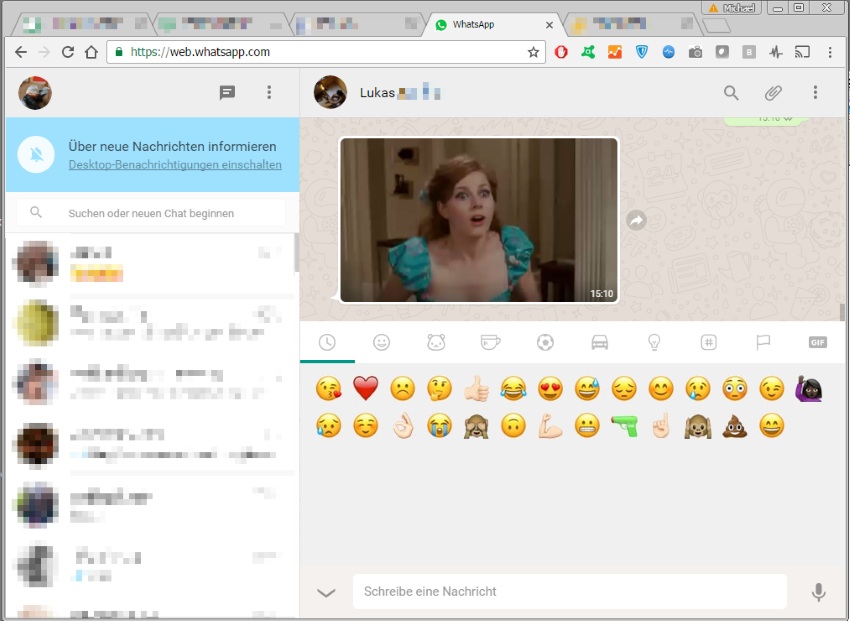Insert the hear-no-evil monkey emoji
This screenshot has height=621, width=850.
point(698,426)
